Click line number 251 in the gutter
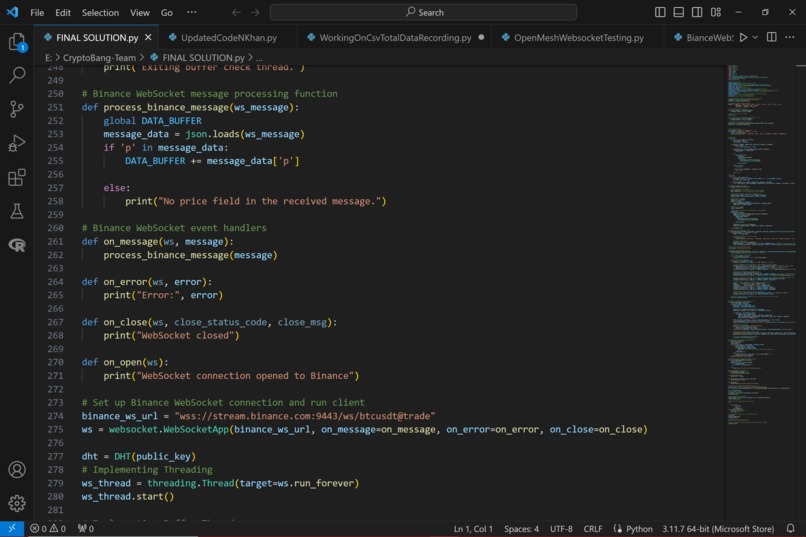Image resolution: width=806 pixels, height=537 pixels. [x=56, y=107]
